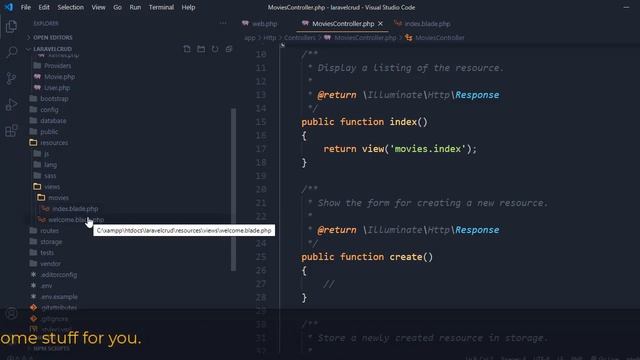Open the Source Control view
This screenshot has width=640, height=360.
pyautogui.click(x=11, y=78)
